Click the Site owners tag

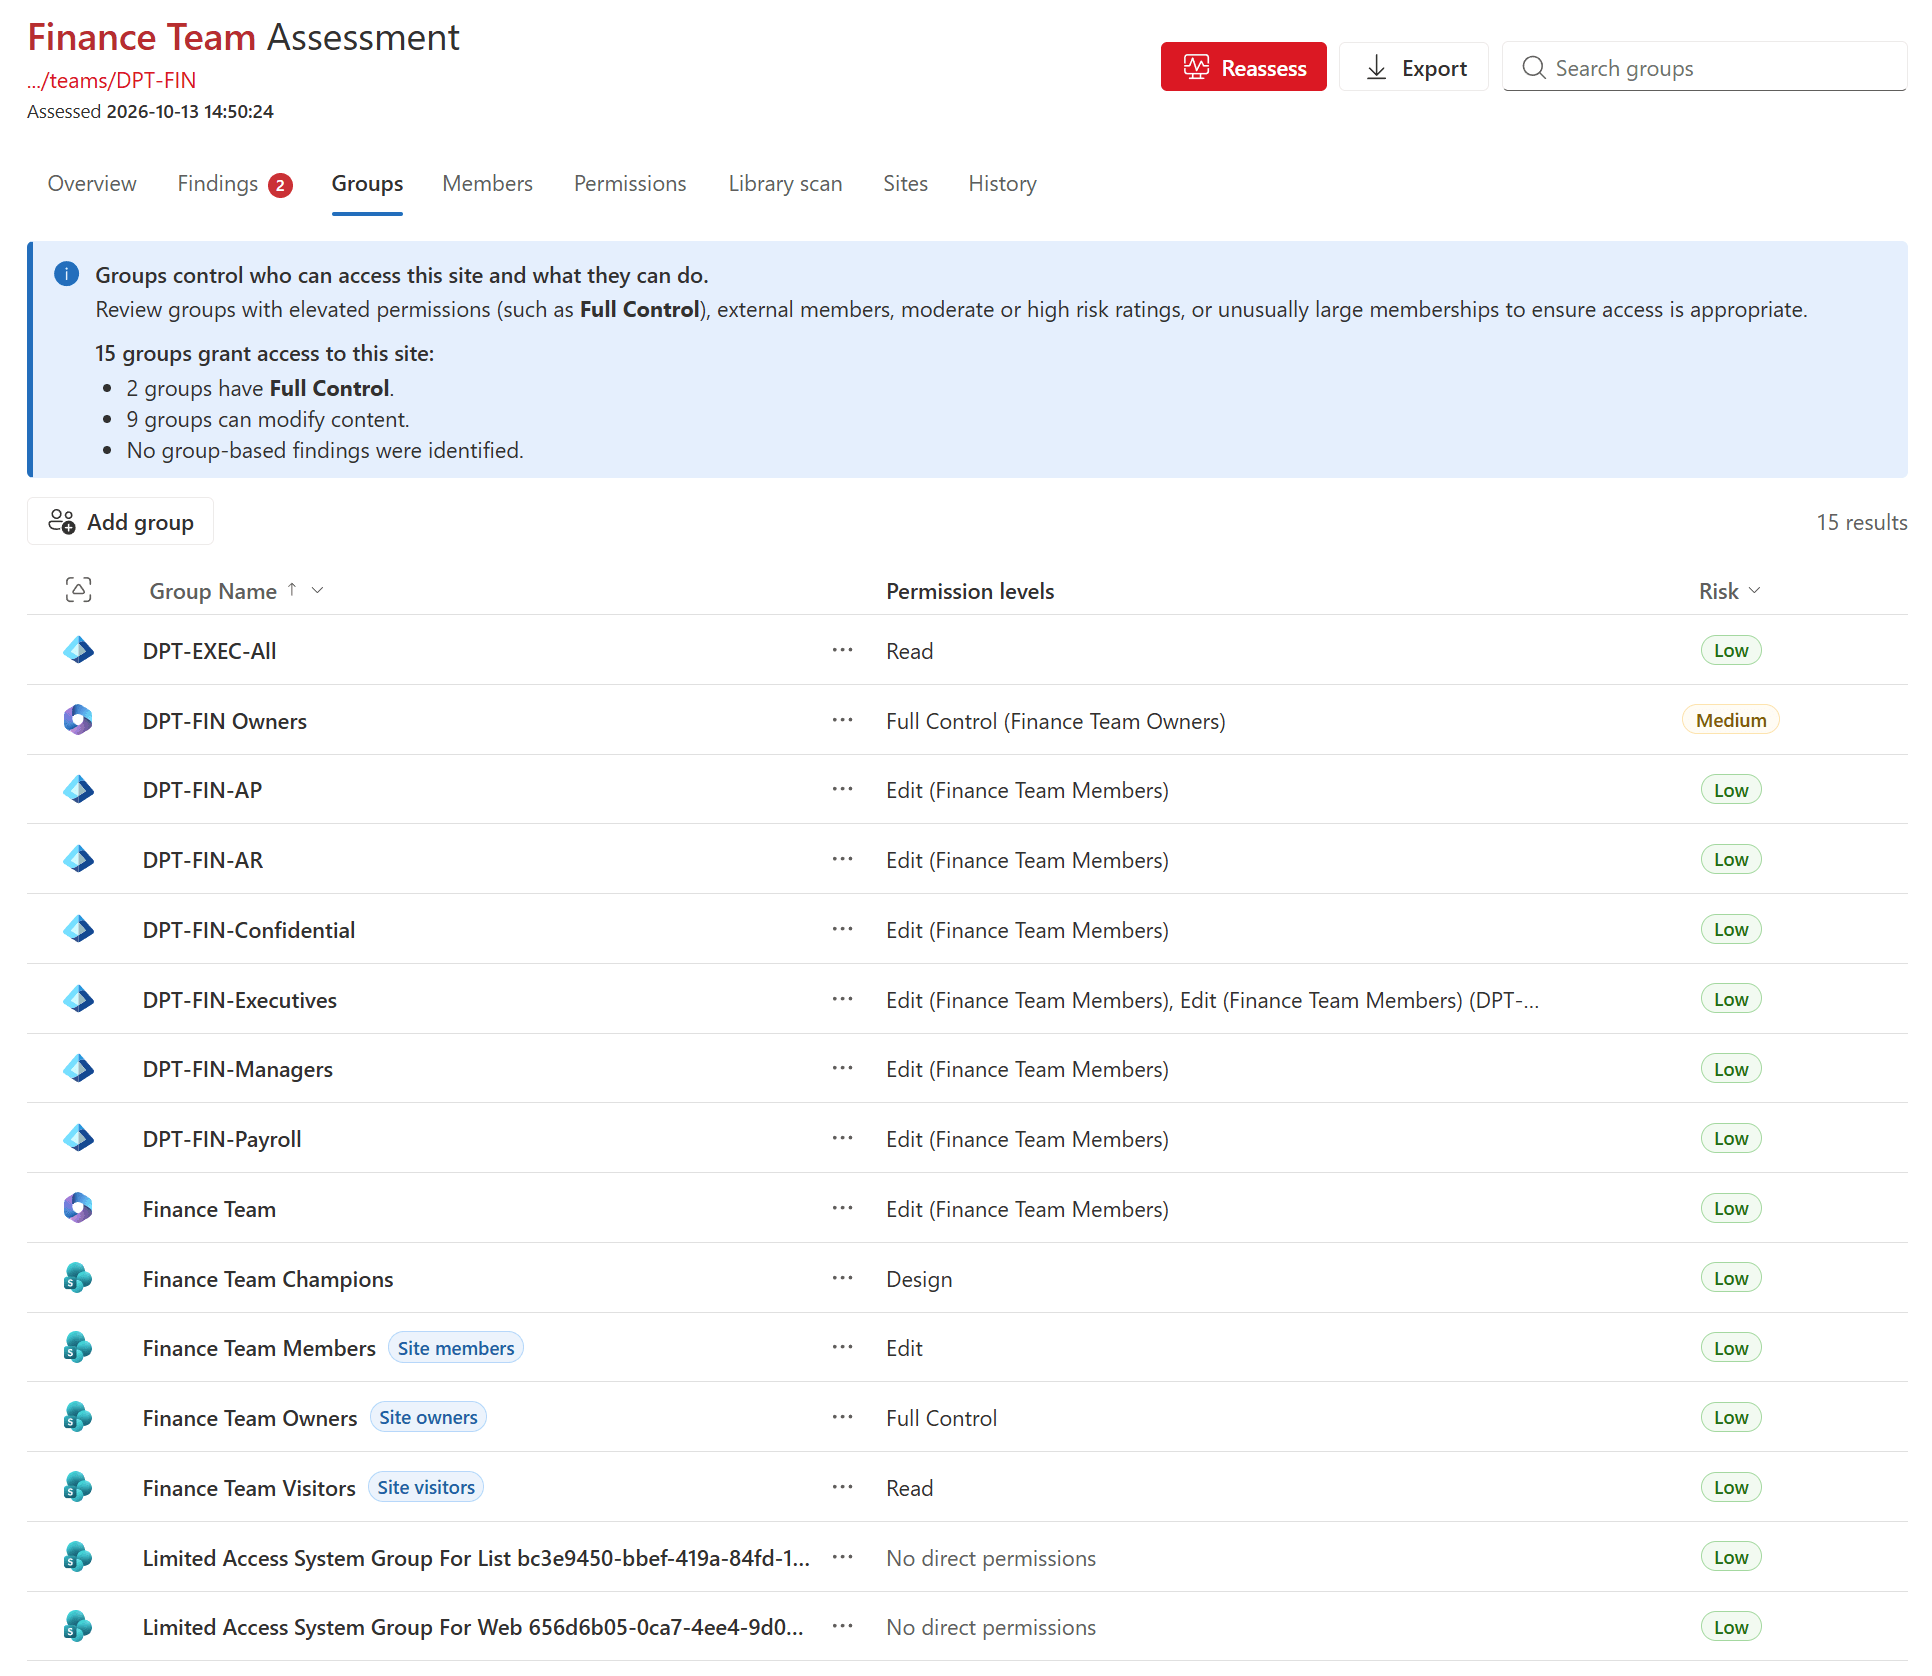(428, 1417)
